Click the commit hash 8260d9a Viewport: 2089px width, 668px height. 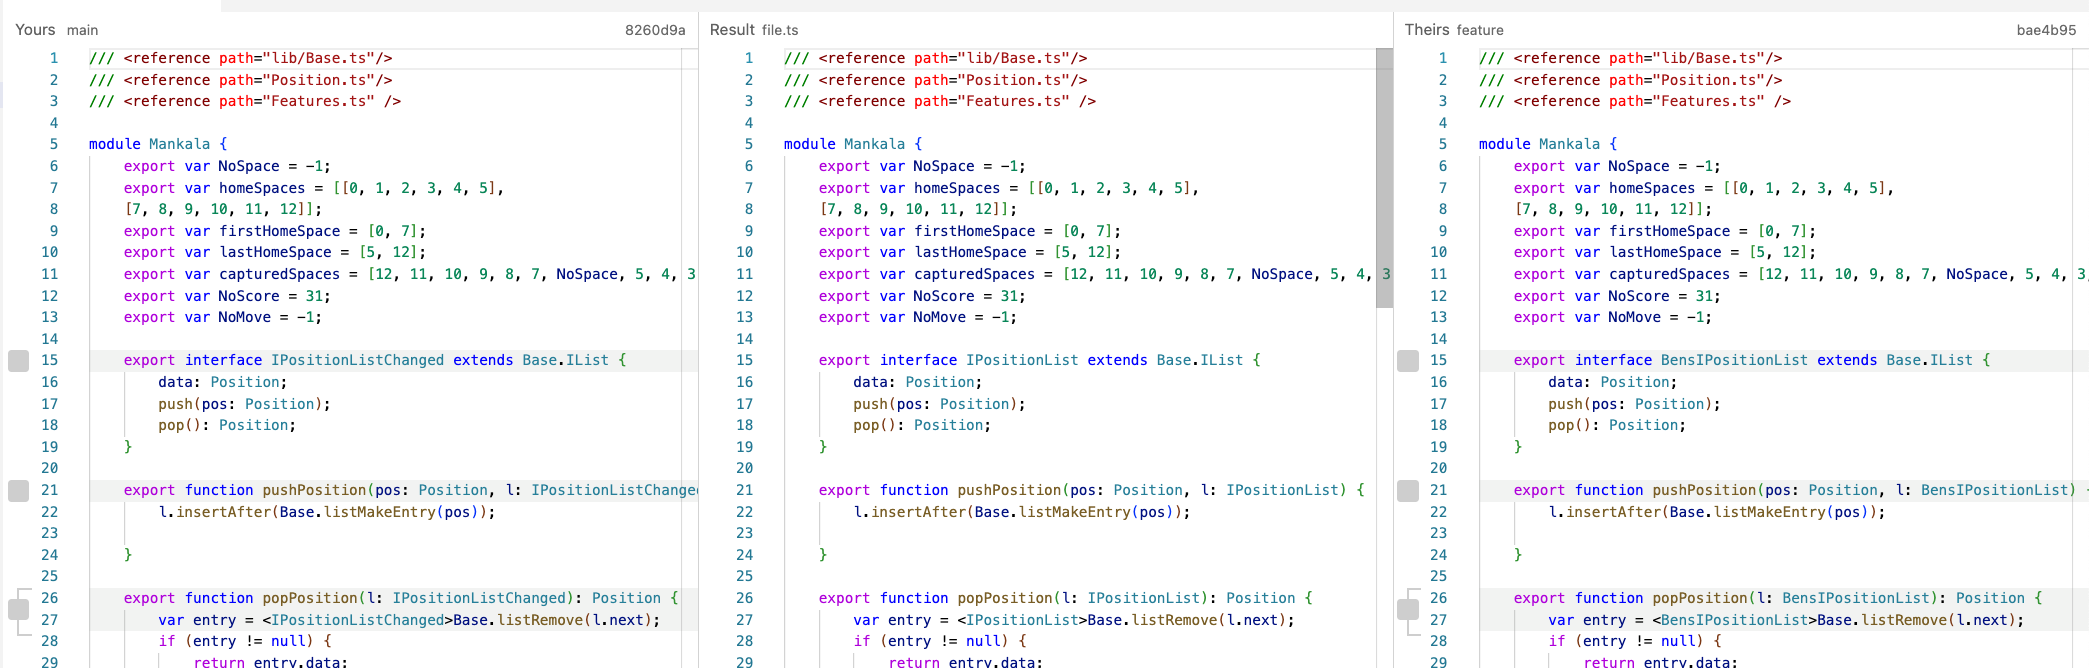[x=655, y=30]
